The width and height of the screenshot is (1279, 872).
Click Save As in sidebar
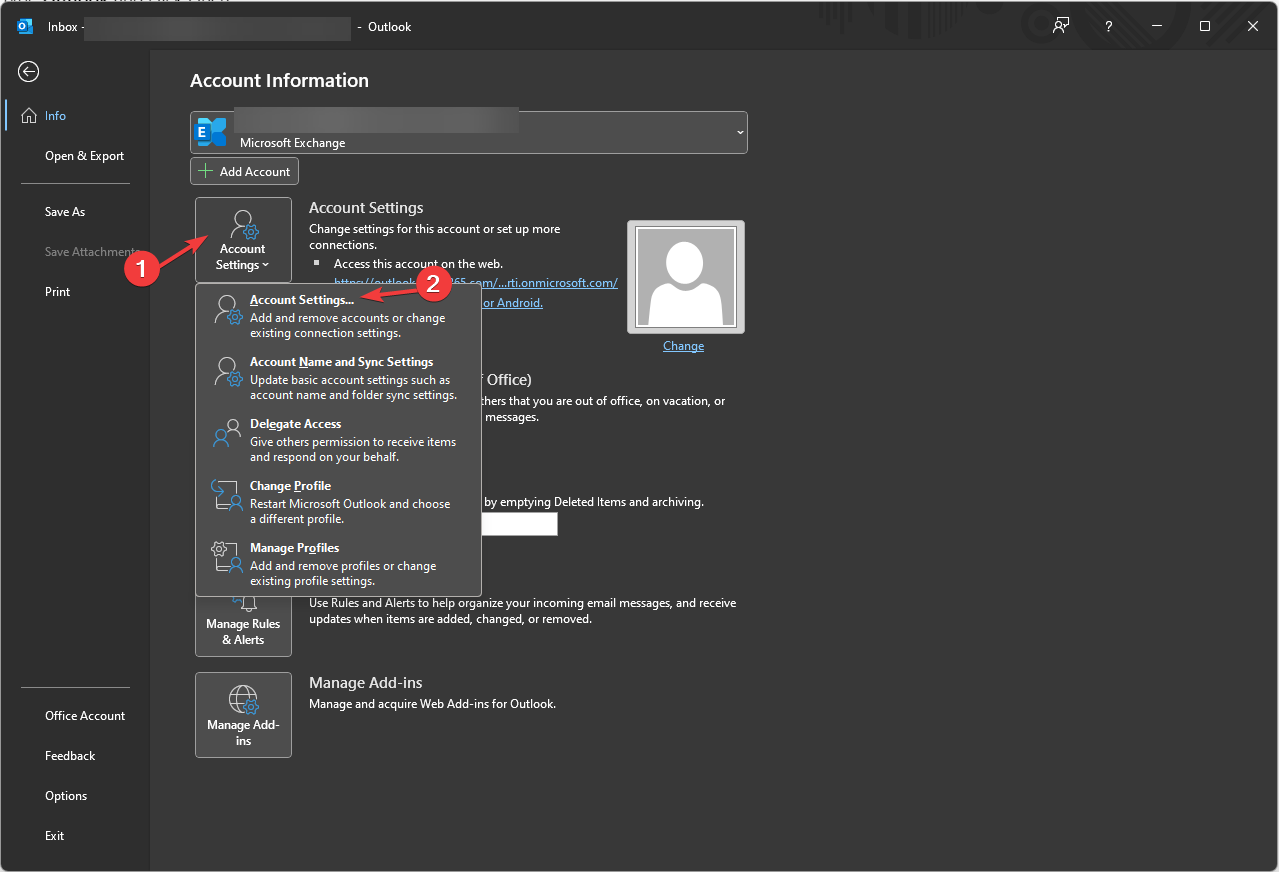click(65, 212)
